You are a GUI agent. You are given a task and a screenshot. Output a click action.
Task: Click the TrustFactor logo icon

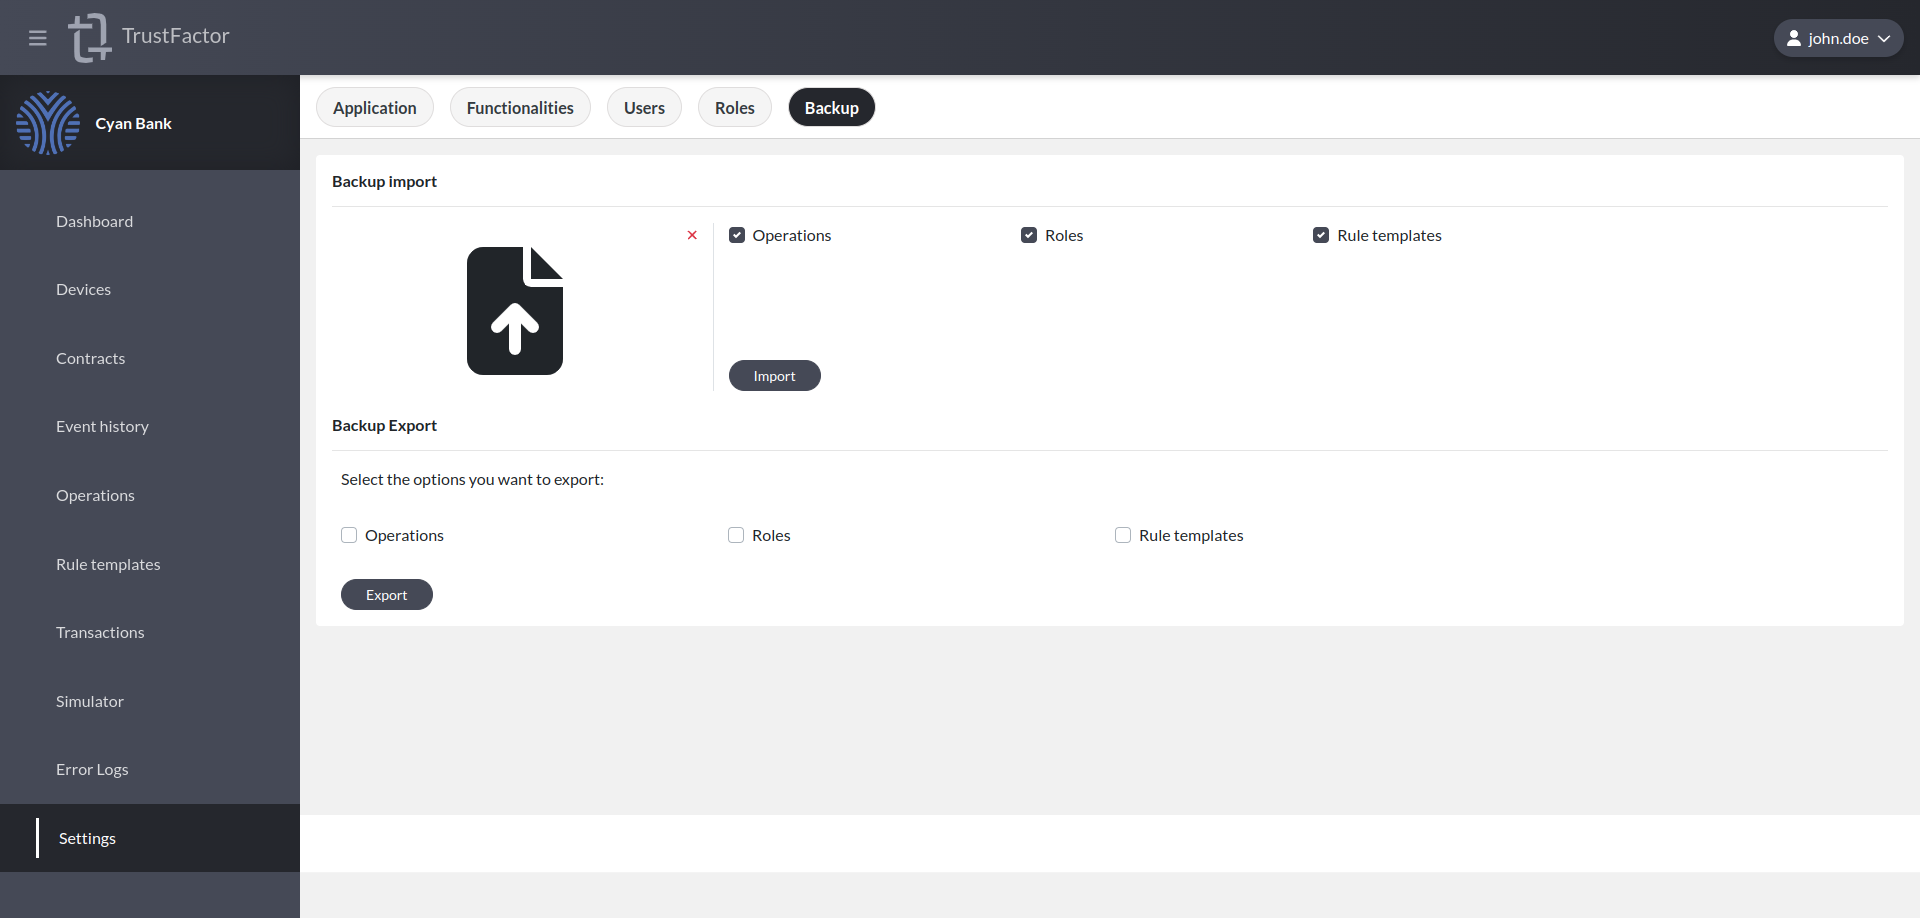[x=89, y=38]
